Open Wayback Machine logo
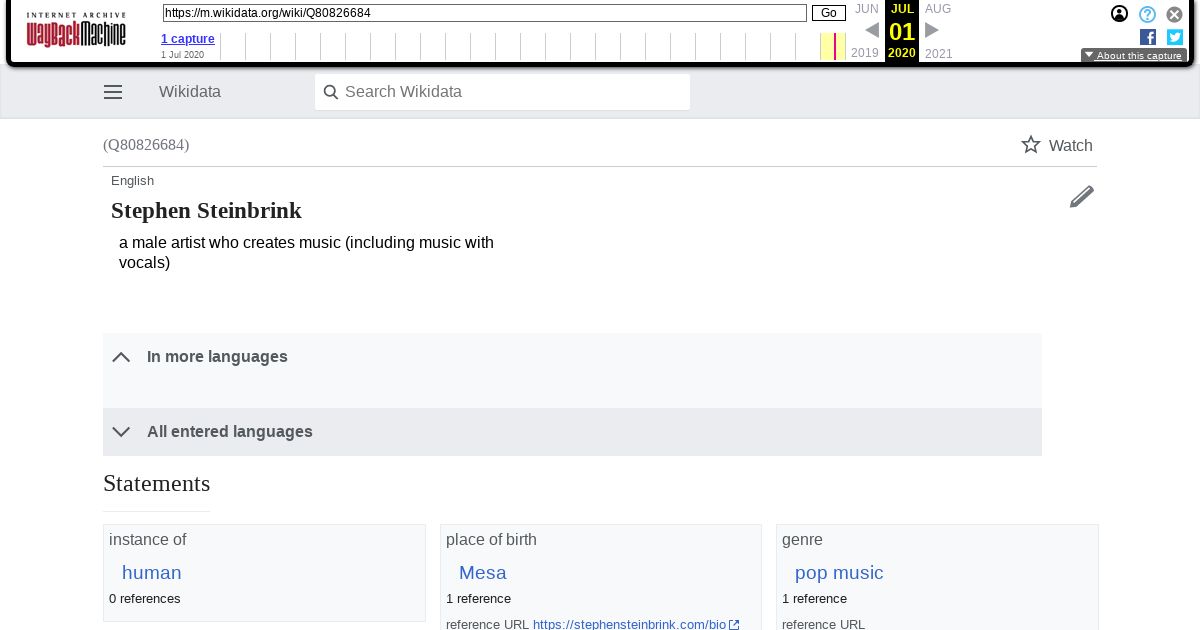1200x630 pixels. click(76, 30)
